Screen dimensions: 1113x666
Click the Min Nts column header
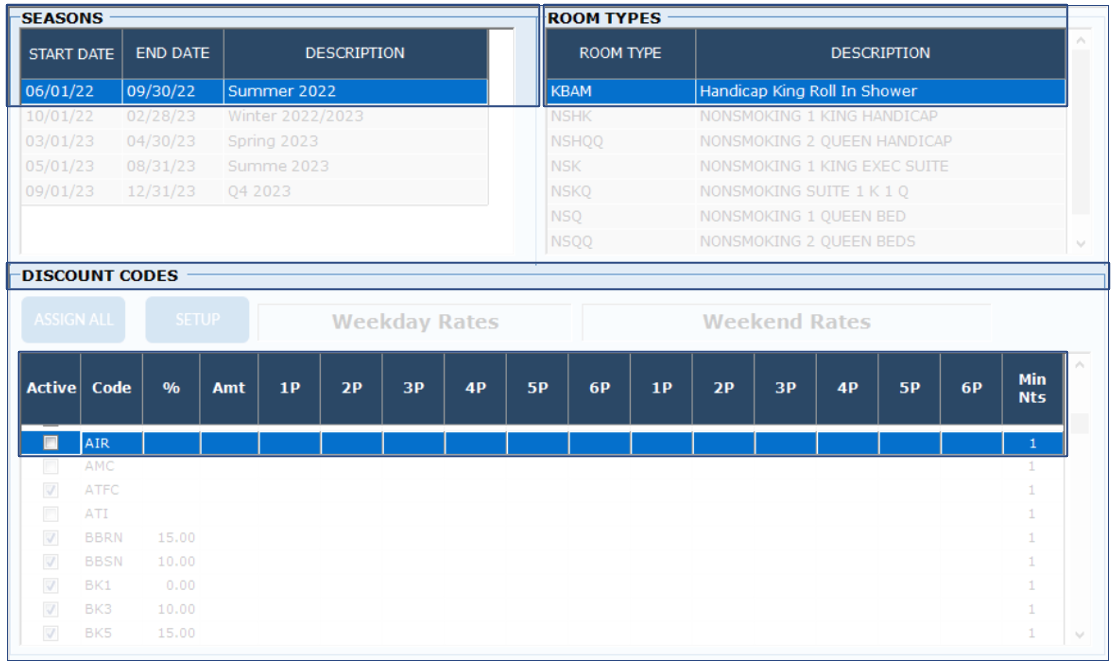[x=1032, y=388]
